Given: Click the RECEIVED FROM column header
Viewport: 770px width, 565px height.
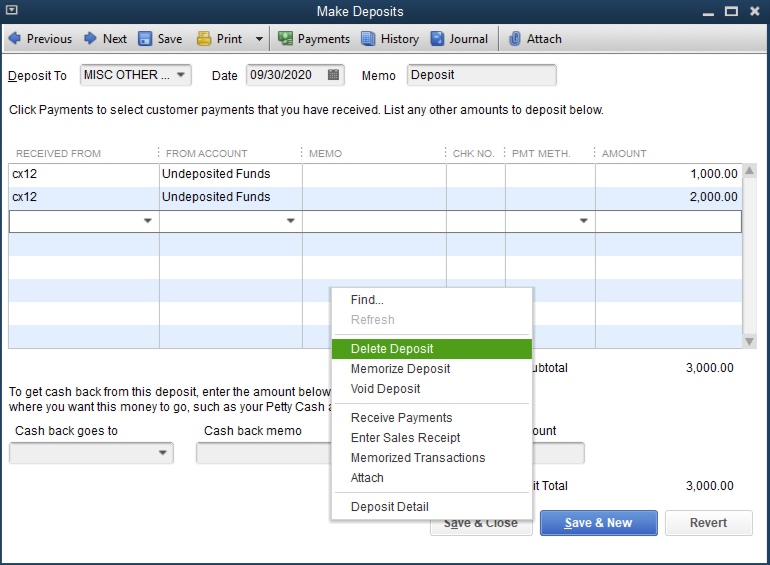Looking at the screenshot, I should click(58, 154).
